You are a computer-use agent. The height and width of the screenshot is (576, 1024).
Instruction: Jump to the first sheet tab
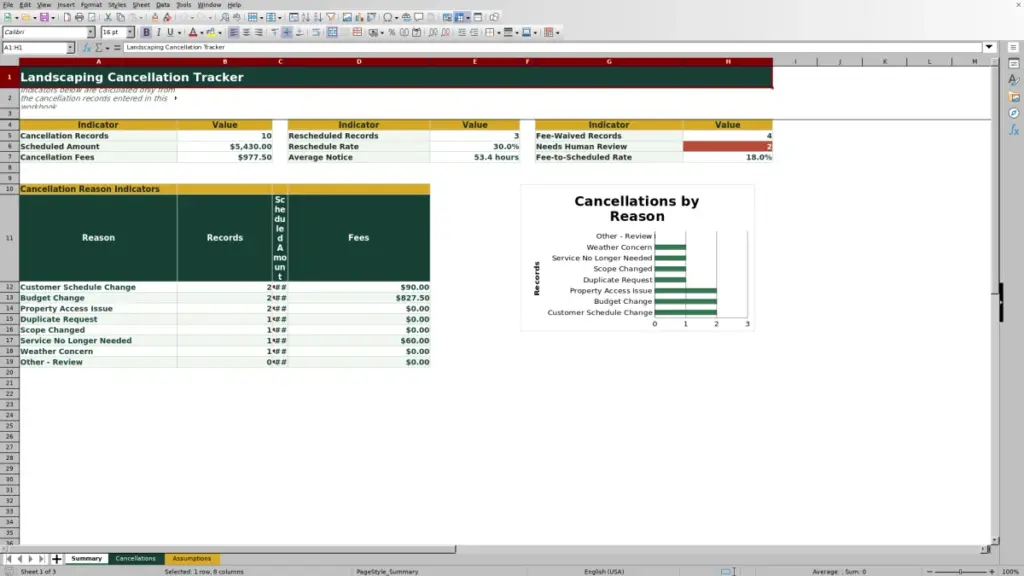coord(8,559)
